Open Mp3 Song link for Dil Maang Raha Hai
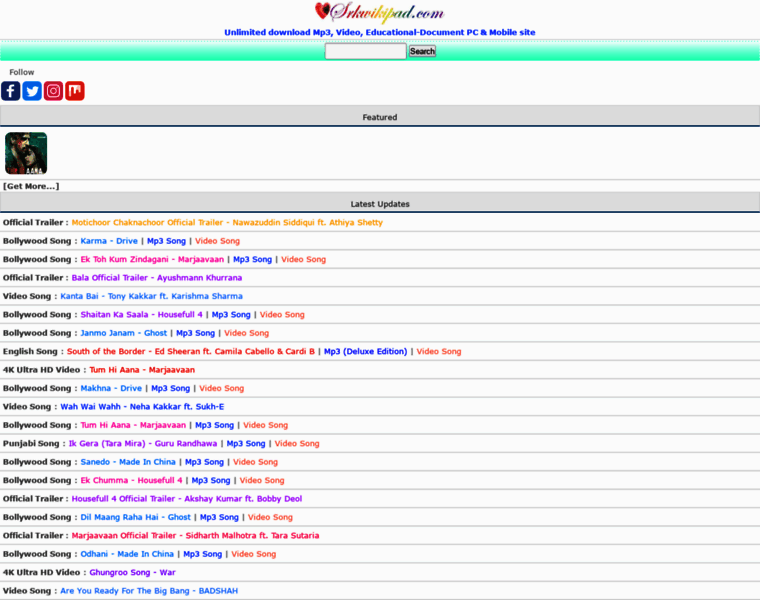 point(219,517)
